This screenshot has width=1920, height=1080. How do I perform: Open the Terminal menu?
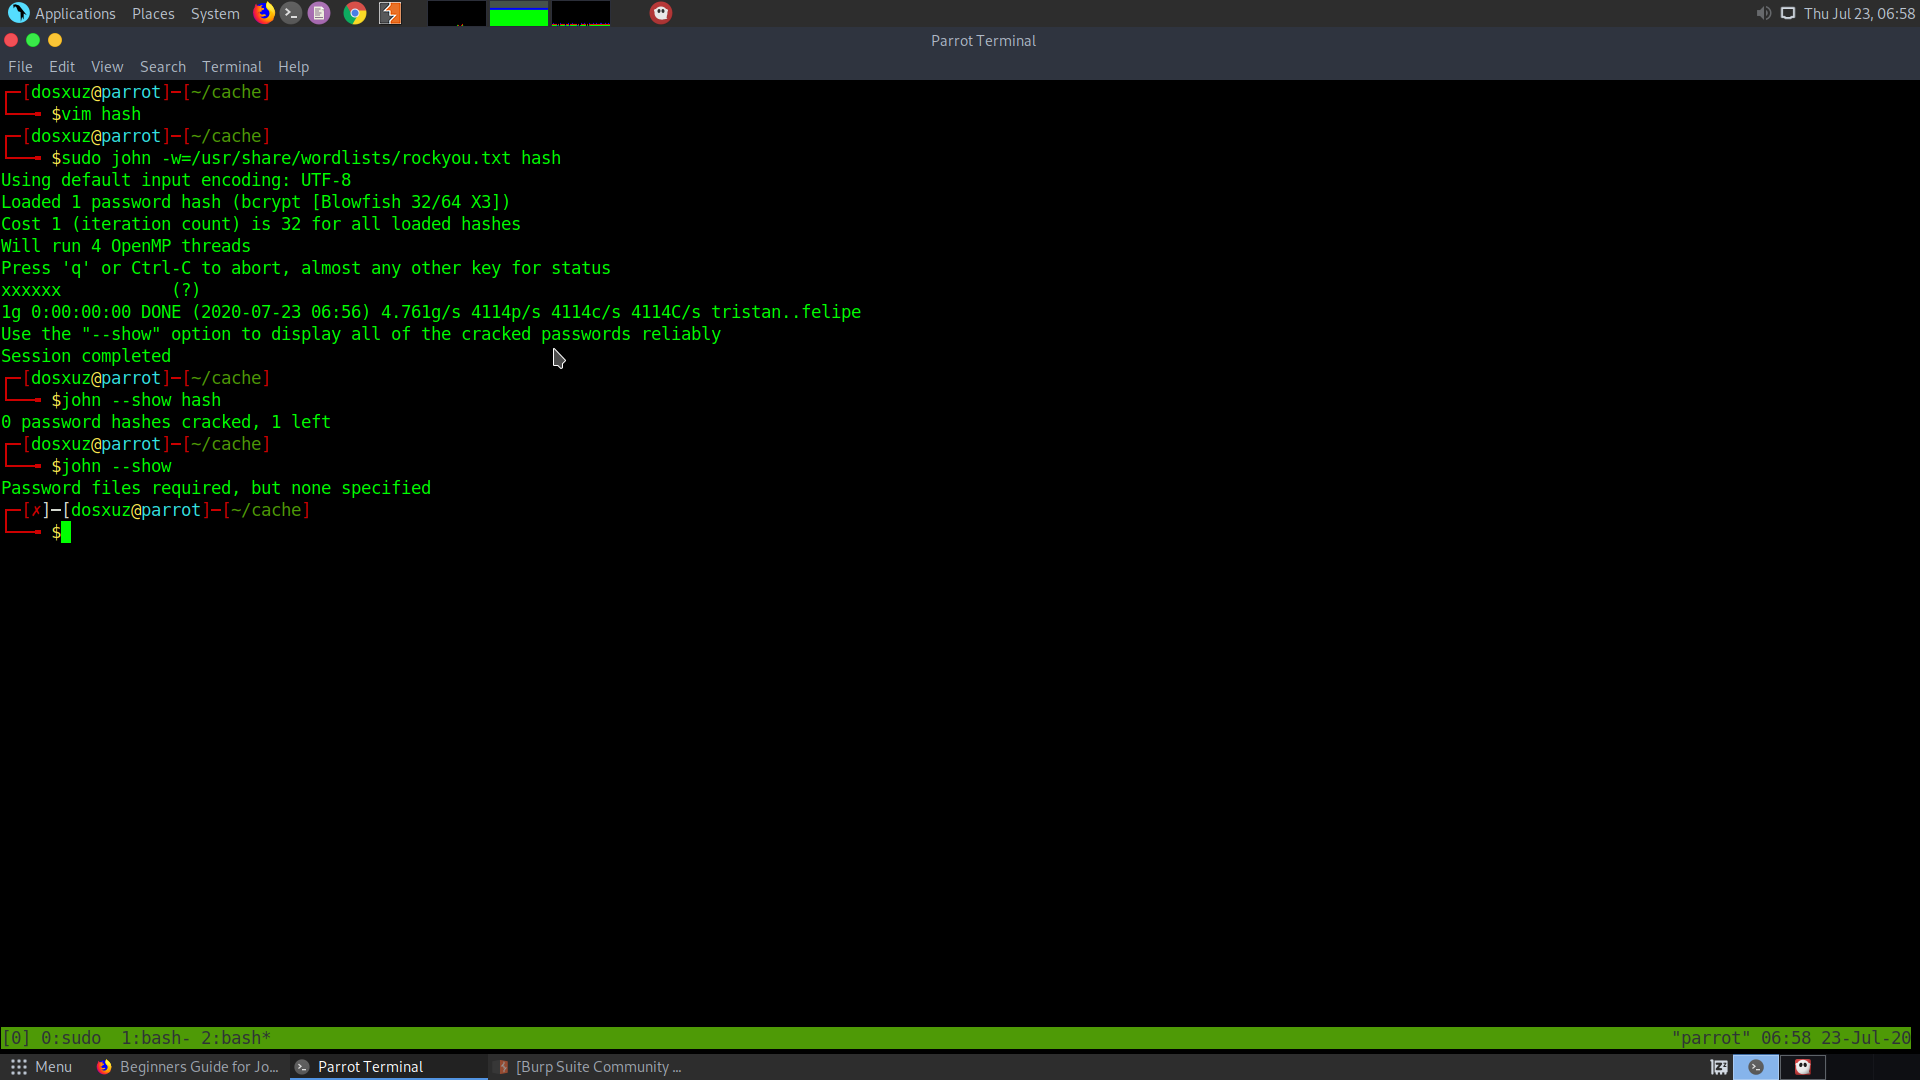[232, 67]
